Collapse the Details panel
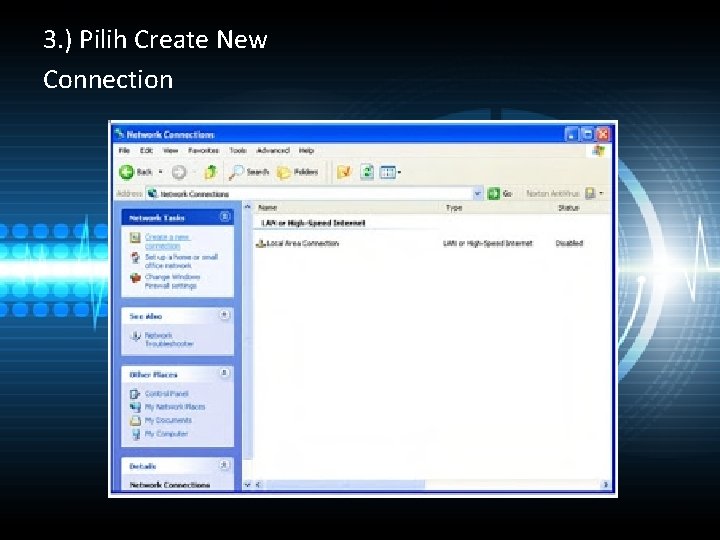Viewport: 720px width, 540px height. [x=225, y=465]
